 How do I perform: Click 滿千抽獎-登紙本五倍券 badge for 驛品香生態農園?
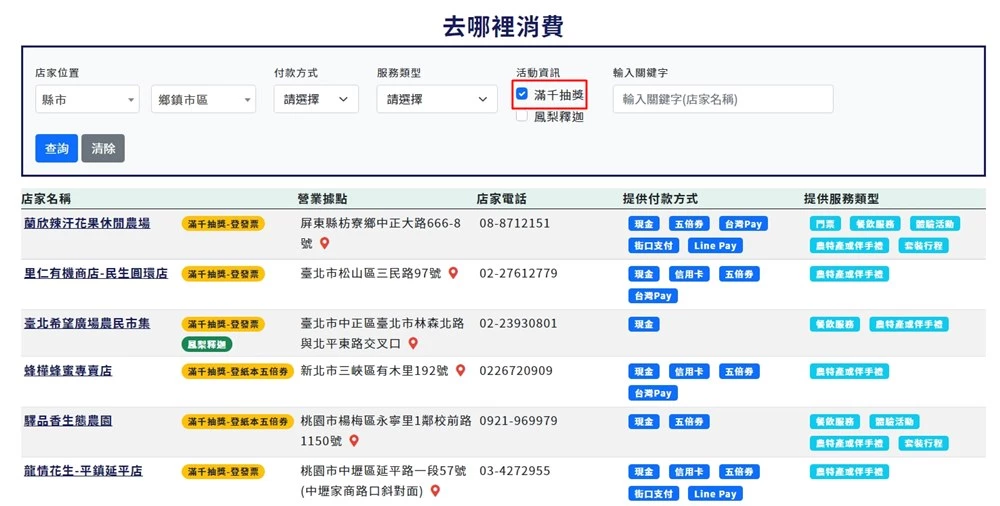point(238,422)
